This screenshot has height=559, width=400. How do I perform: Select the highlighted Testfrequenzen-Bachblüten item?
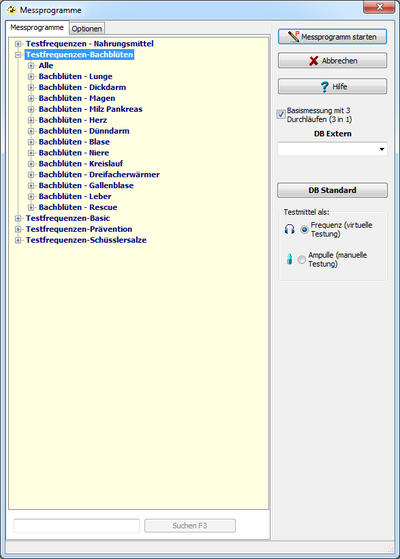pyautogui.click(x=79, y=55)
